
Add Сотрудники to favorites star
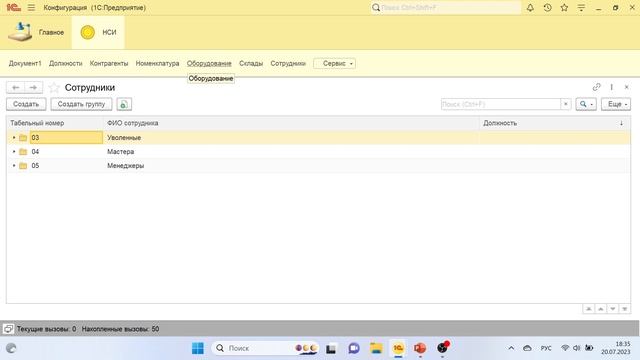54,87
